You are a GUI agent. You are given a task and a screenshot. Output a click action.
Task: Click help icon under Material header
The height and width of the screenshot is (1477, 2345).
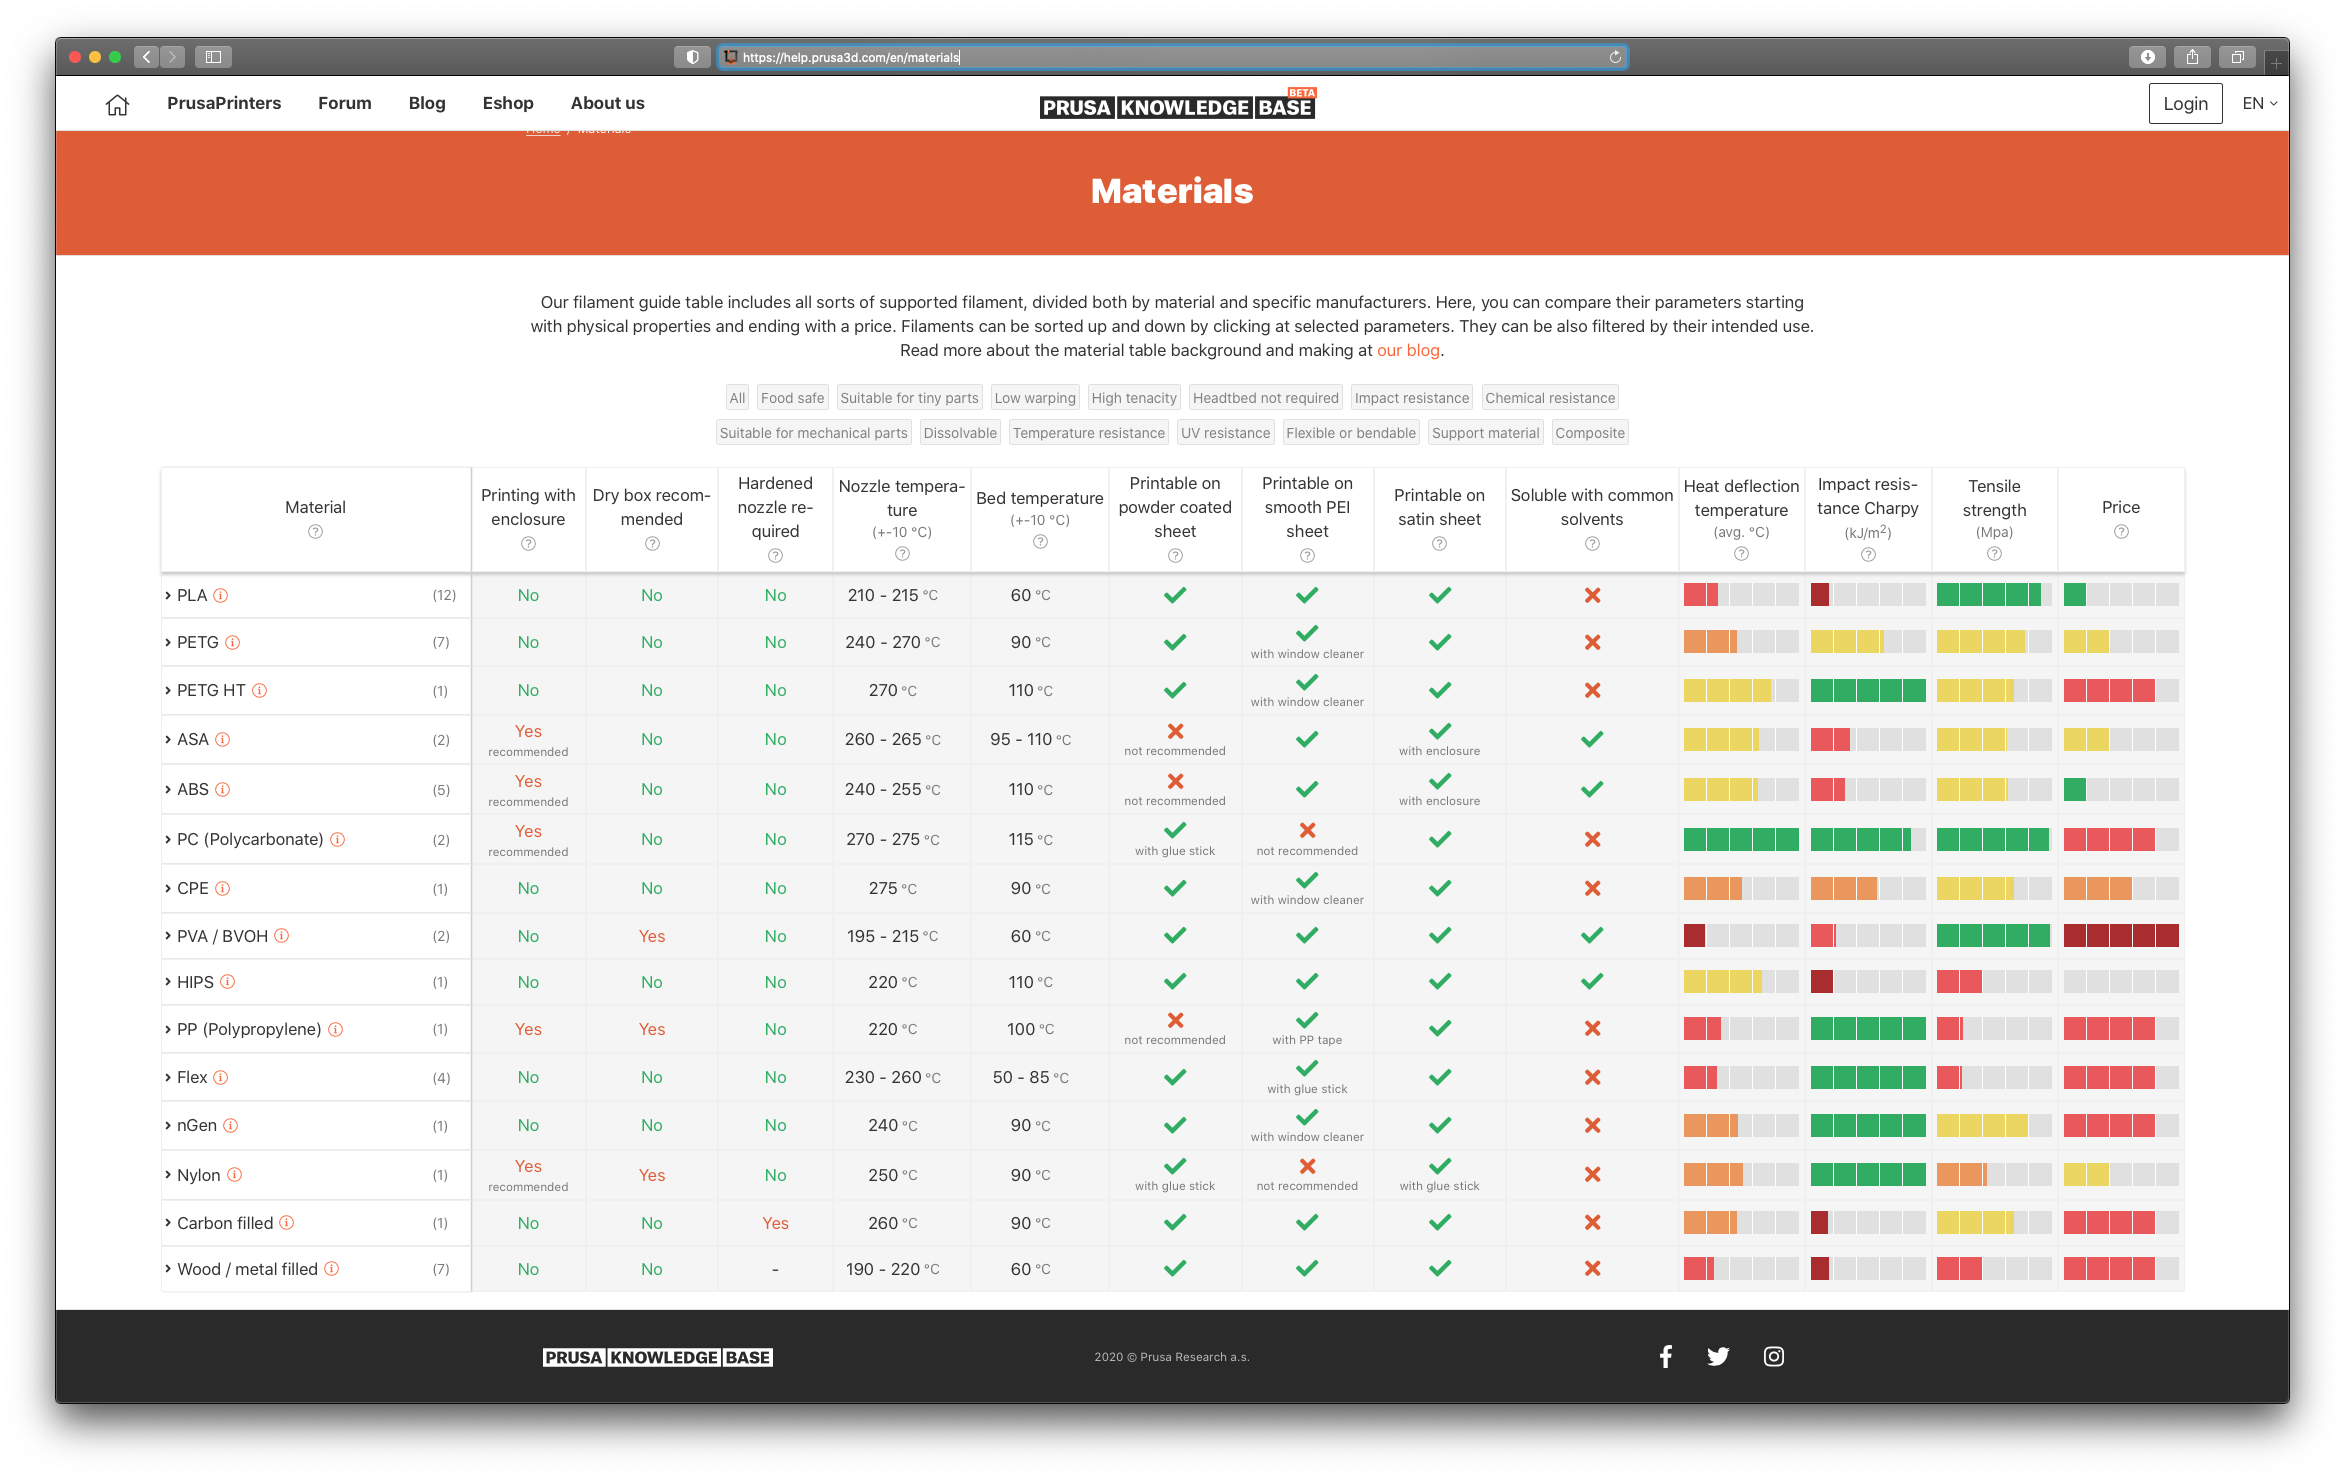pos(315,532)
